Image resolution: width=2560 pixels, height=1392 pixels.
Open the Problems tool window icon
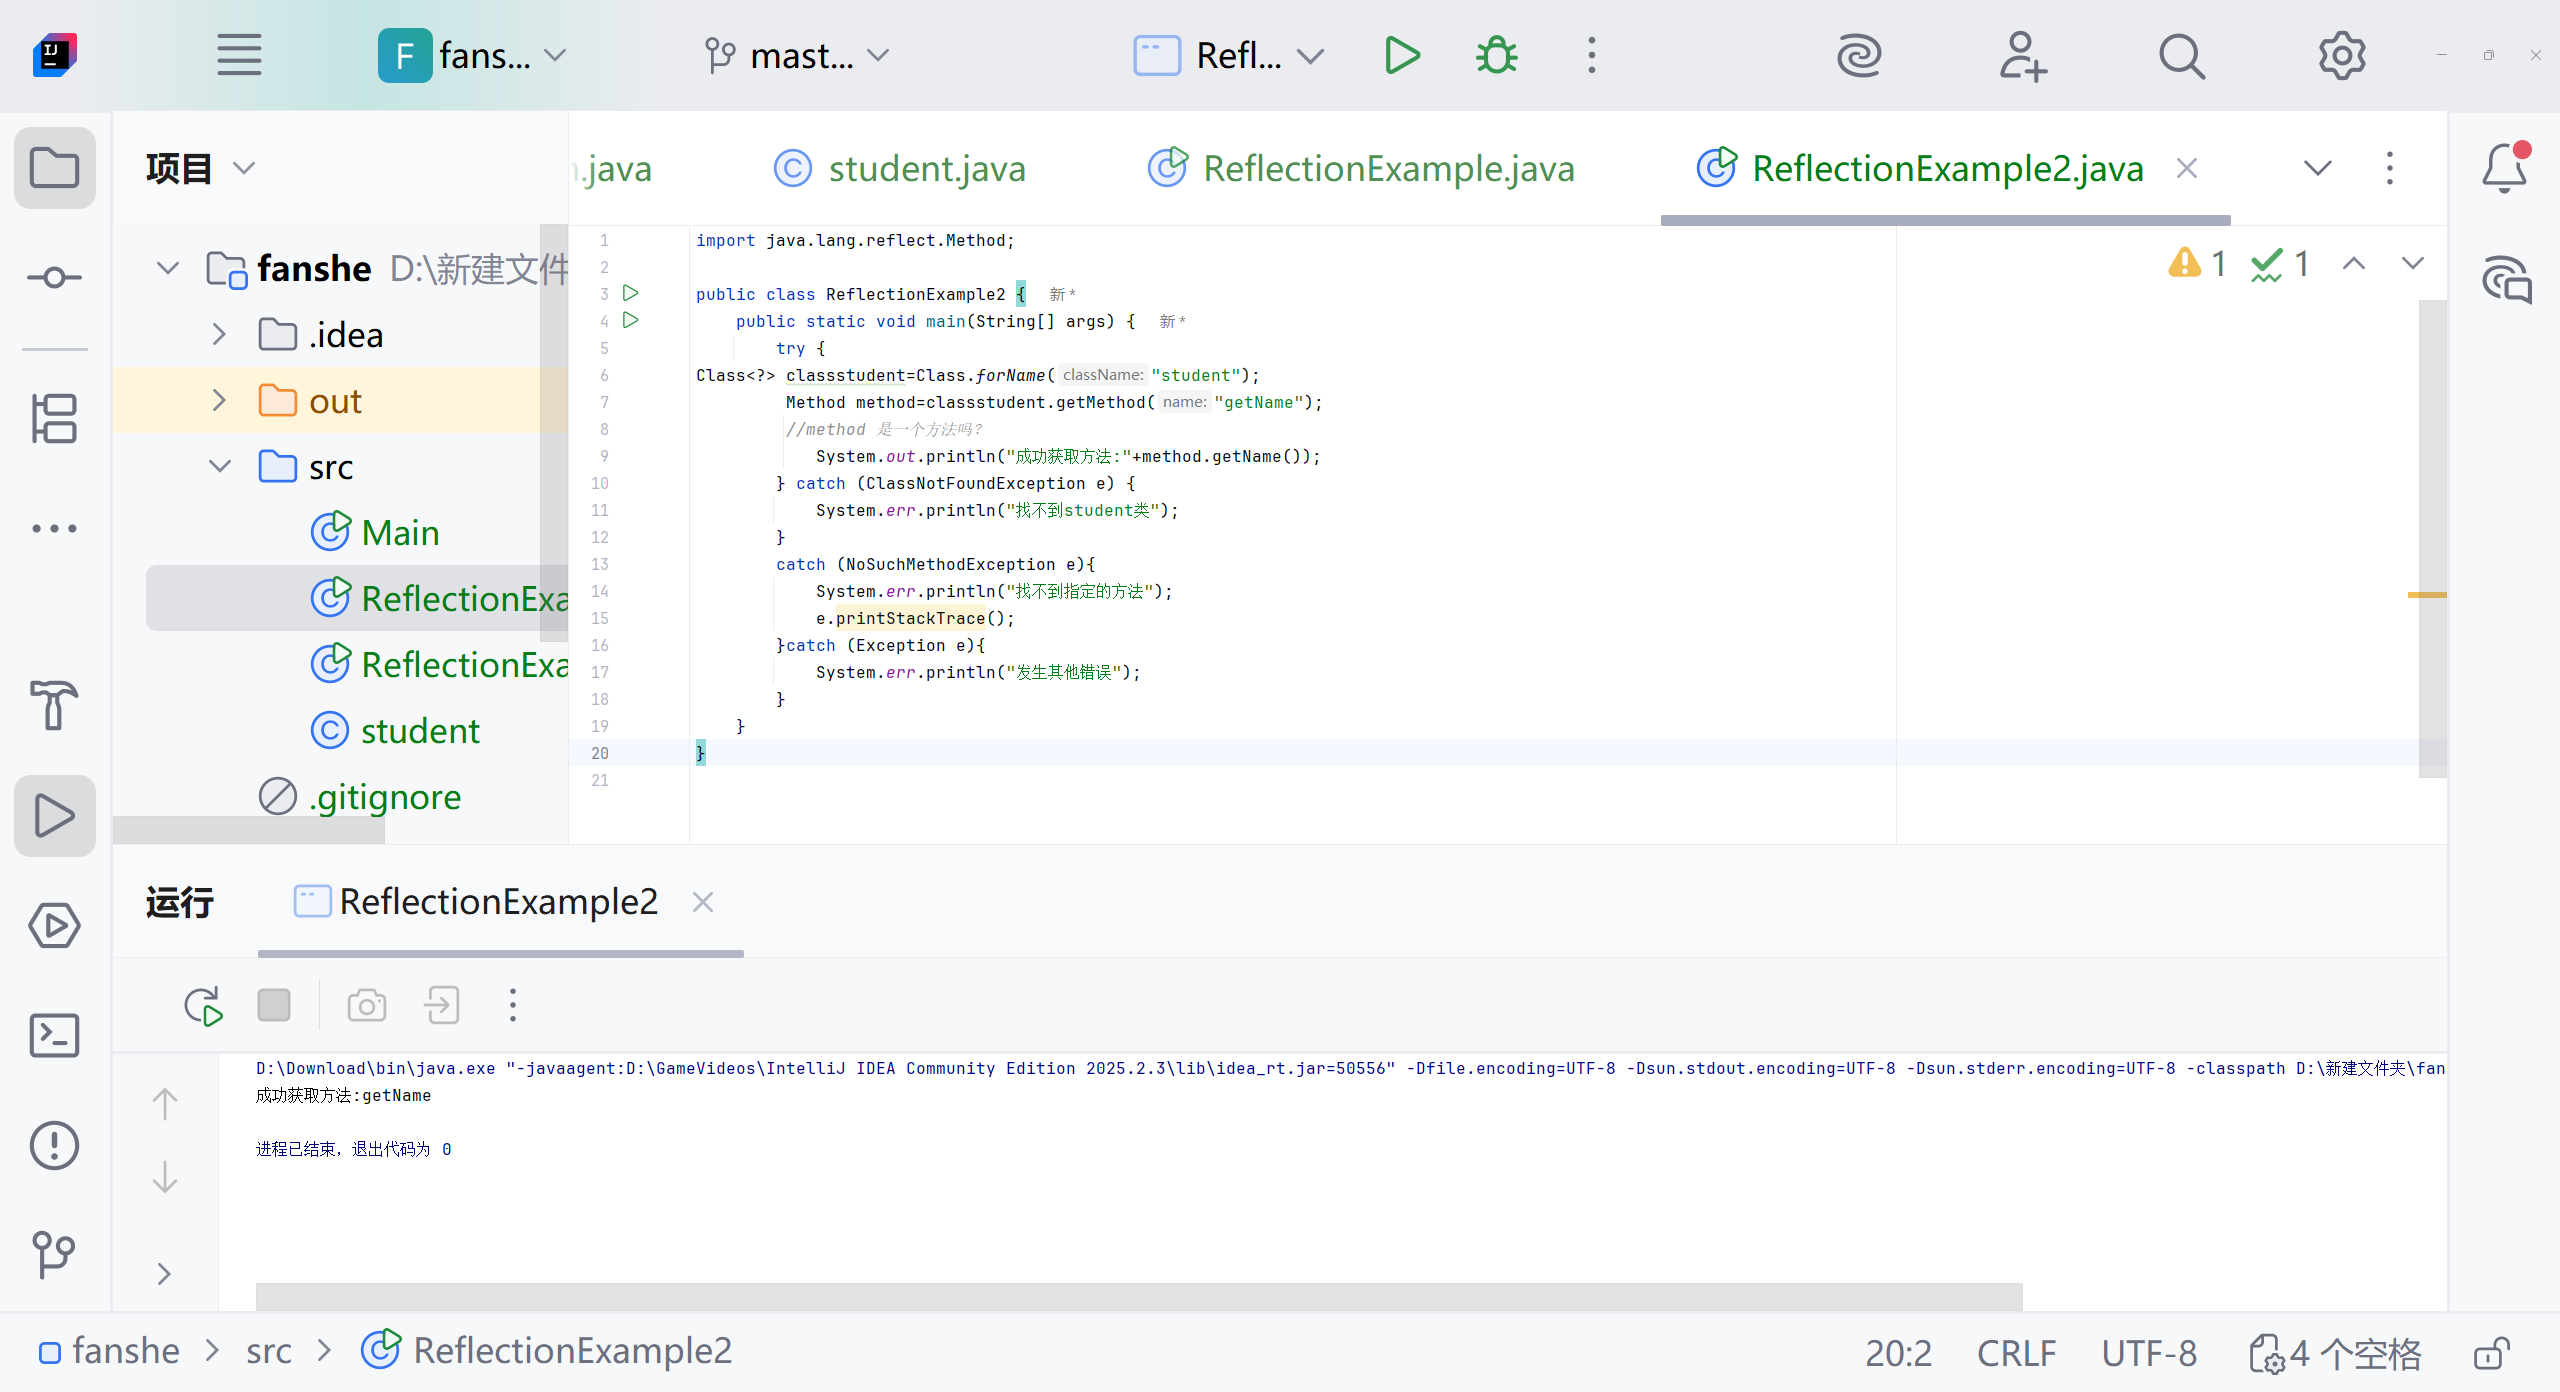54,1146
